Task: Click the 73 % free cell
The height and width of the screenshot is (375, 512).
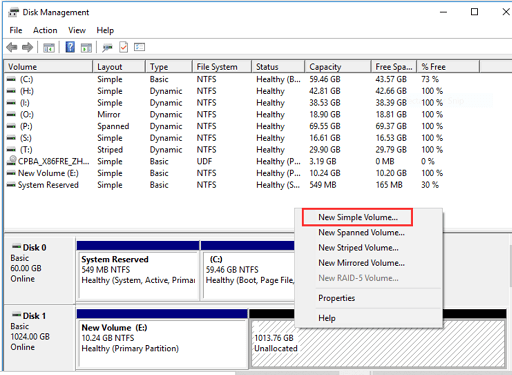Action: (430, 79)
